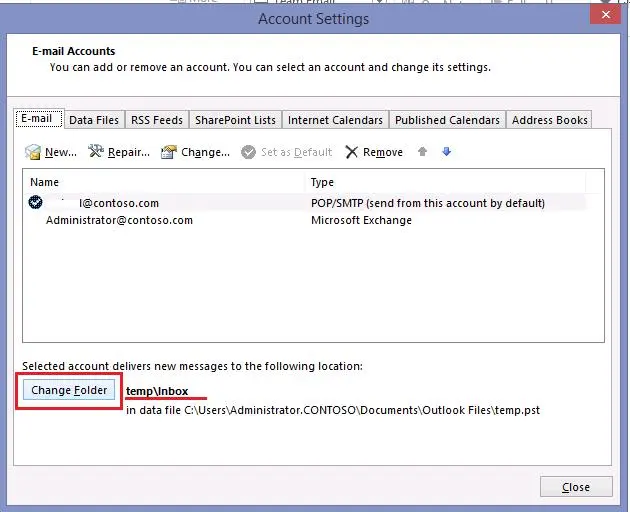Switch to SharePoint Lists tab

235,120
